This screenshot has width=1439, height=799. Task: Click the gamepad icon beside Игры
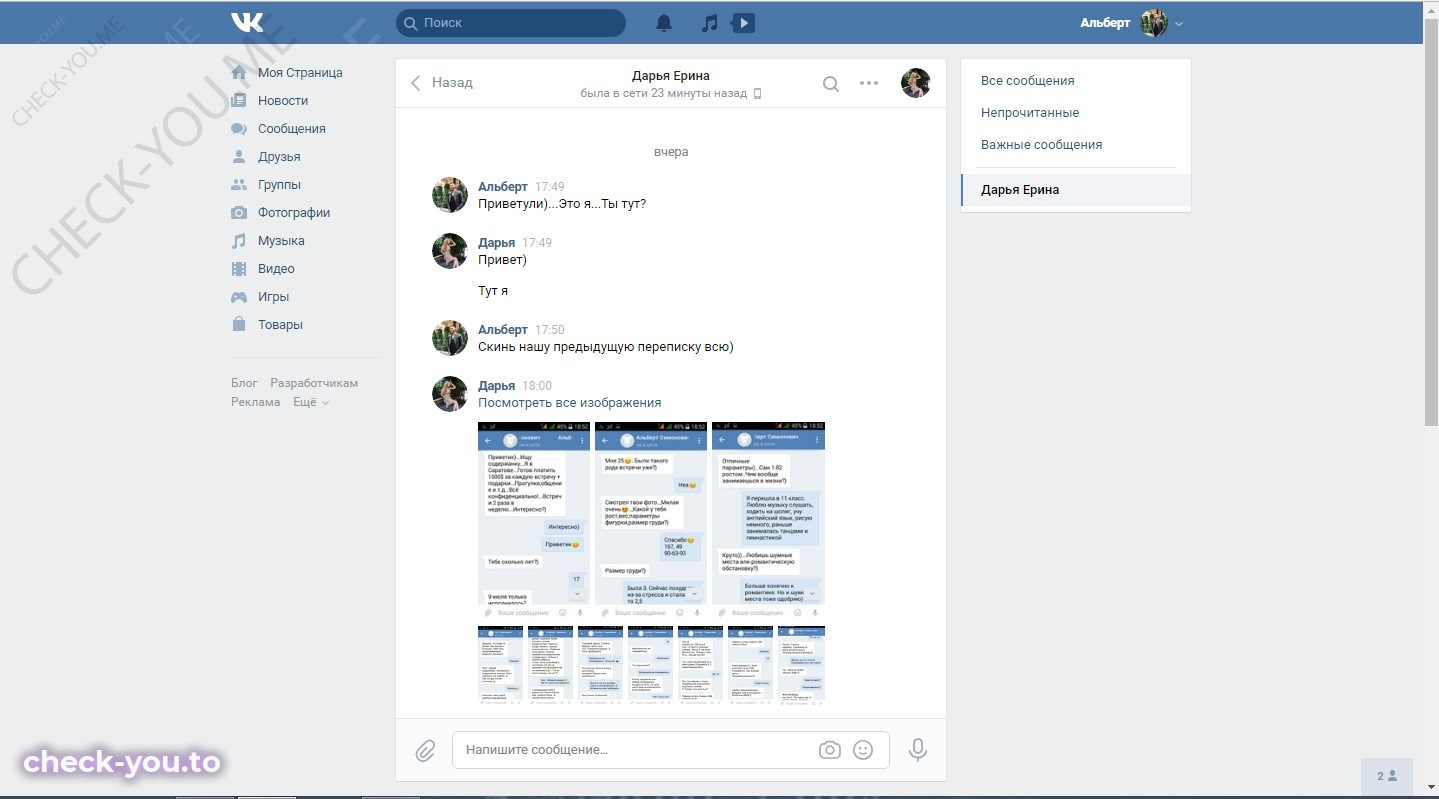(x=239, y=297)
